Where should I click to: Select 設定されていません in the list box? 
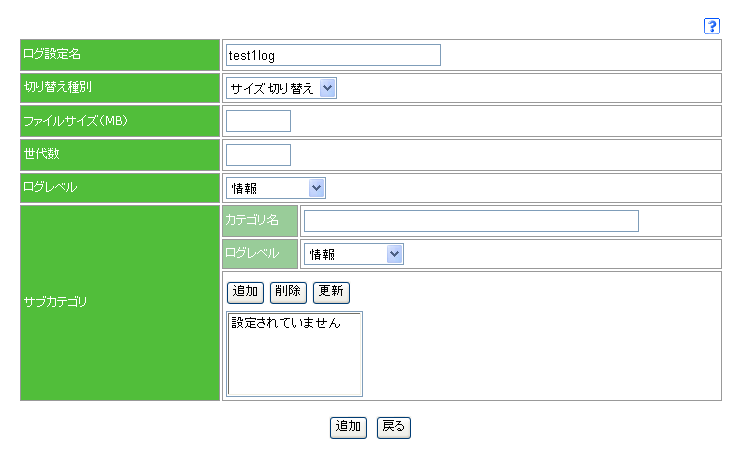point(286,323)
